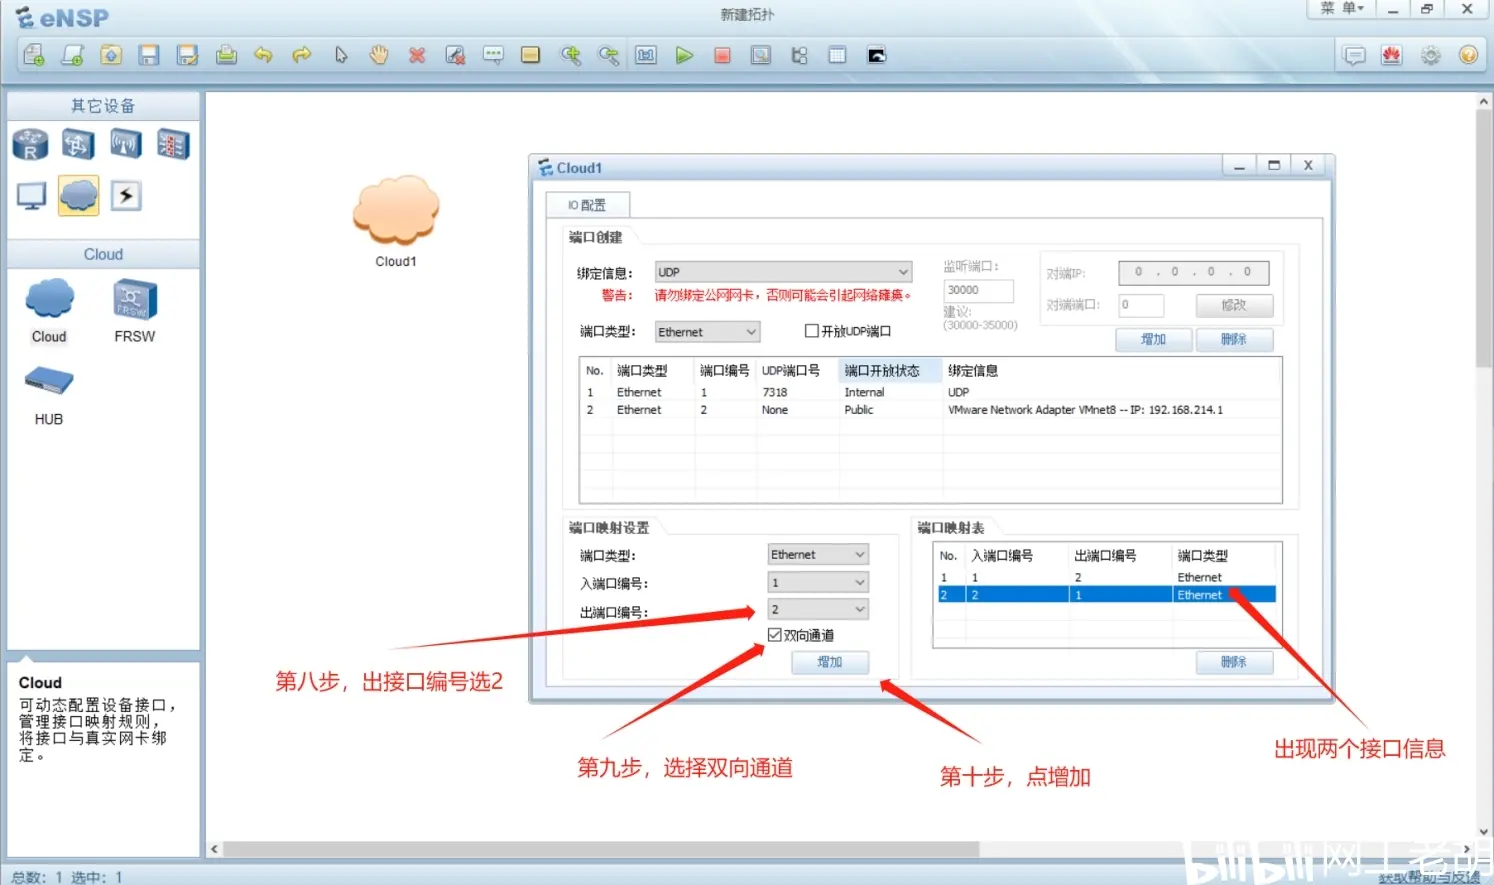The width and height of the screenshot is (1494, 885).
Task: Start devices with the green play icon
Action: (684, 55)
